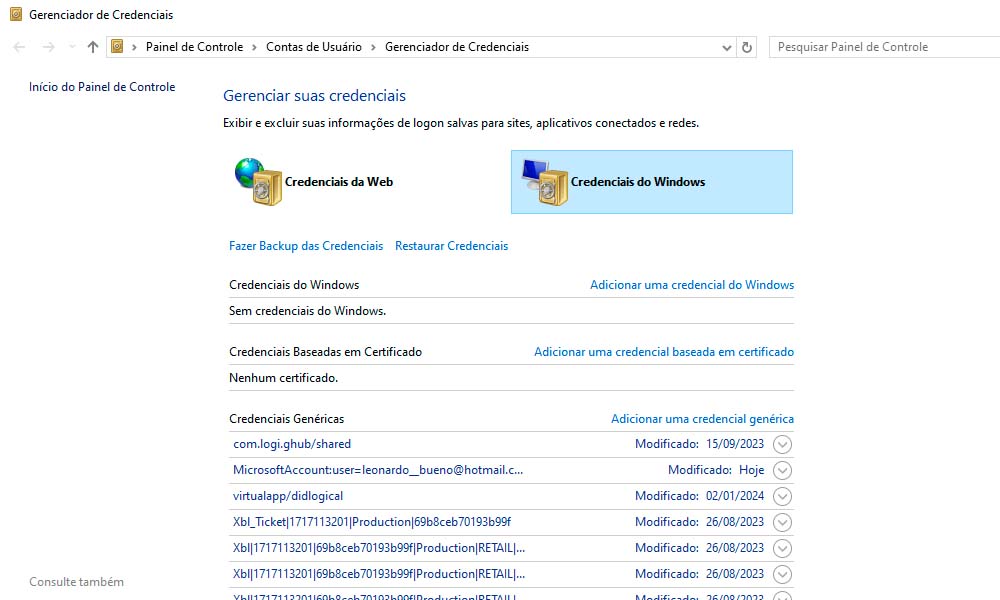This screenshot has width=1000, height=600.
Task: Select Painel de Controle in the breadcrumb
Action: 194,46
